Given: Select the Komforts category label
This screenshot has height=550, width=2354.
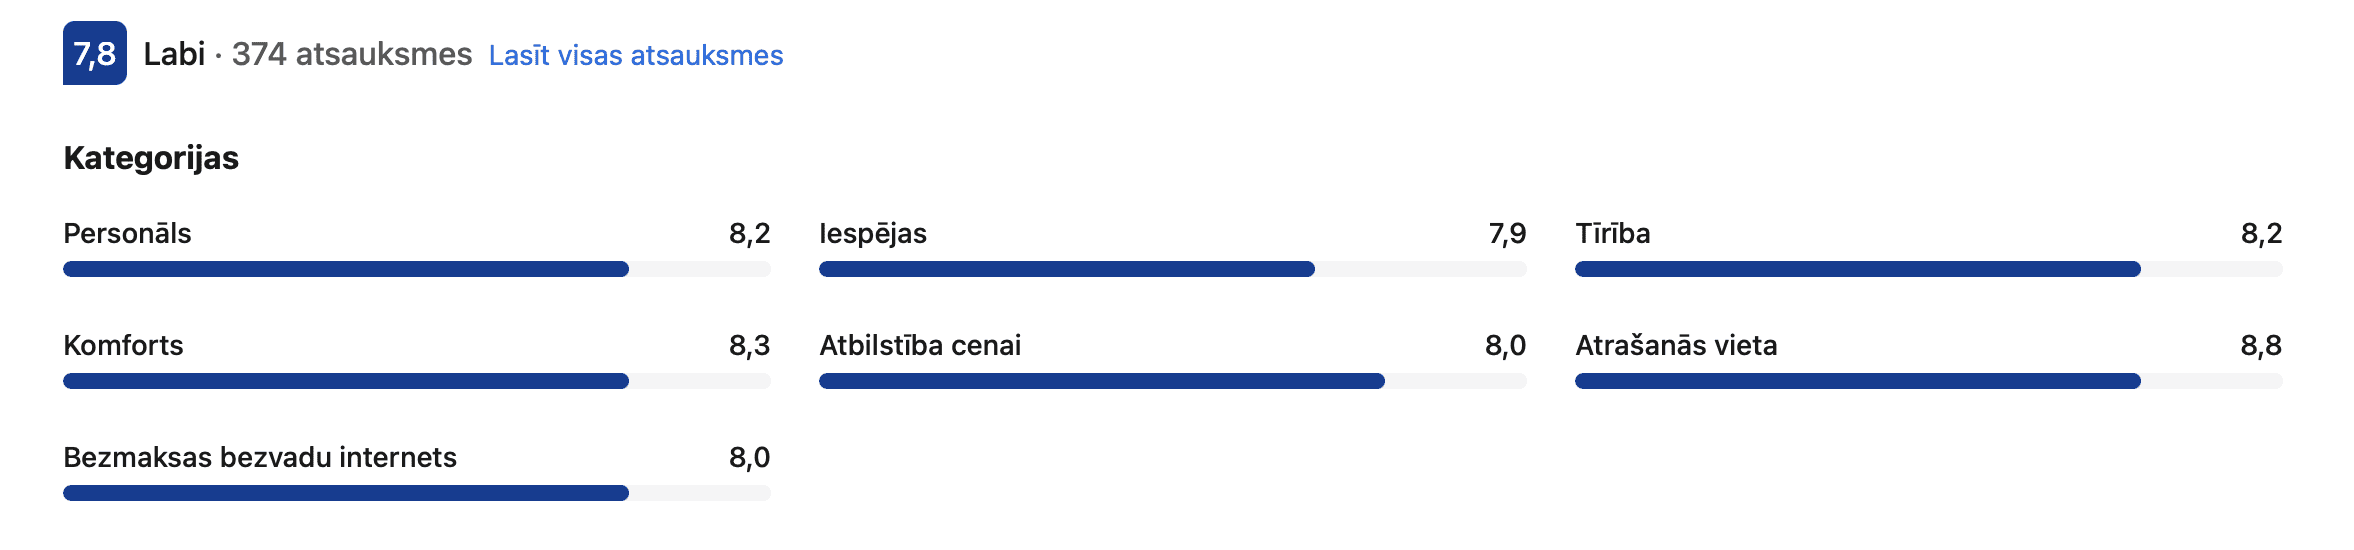Looking at the screenshot, I should click(123, 345).
